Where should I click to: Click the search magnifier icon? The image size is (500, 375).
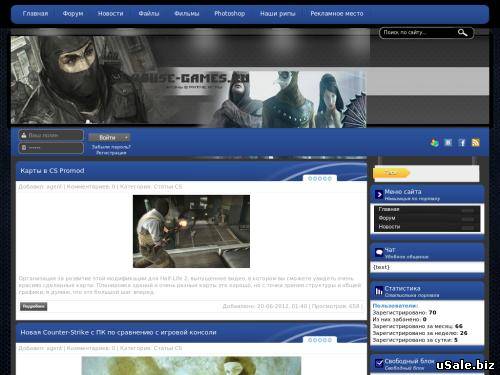click(x=462, y=33)
